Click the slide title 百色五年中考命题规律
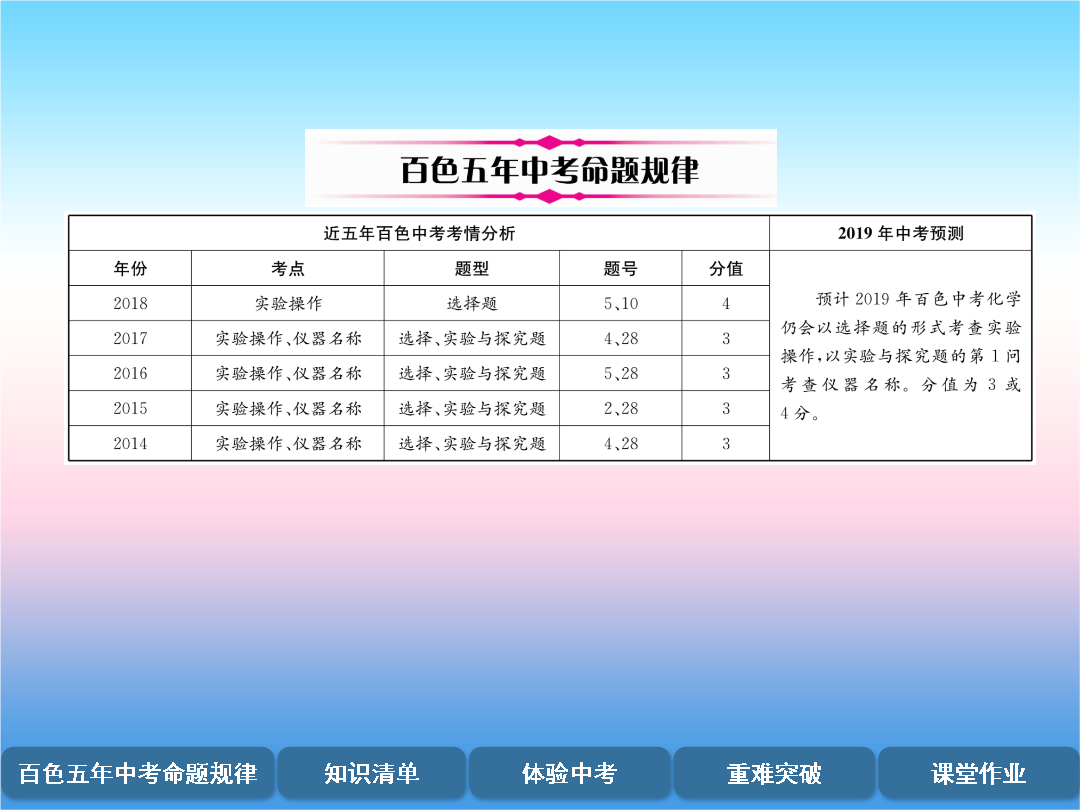The width and height of the screenshot is (1080, 810). [549, 170]
